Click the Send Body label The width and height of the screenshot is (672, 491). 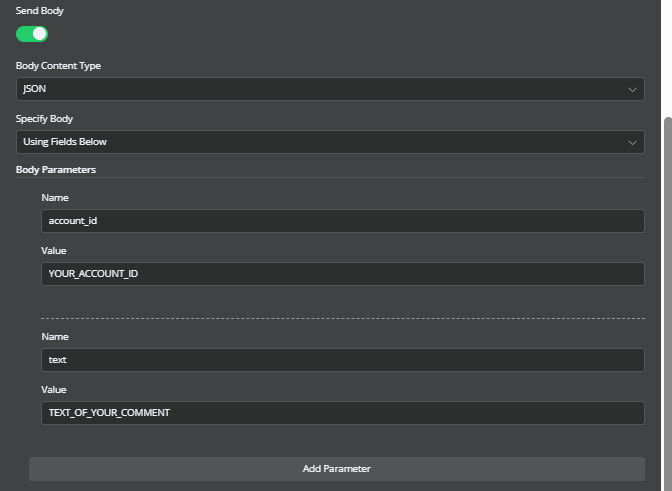(39, 11)
